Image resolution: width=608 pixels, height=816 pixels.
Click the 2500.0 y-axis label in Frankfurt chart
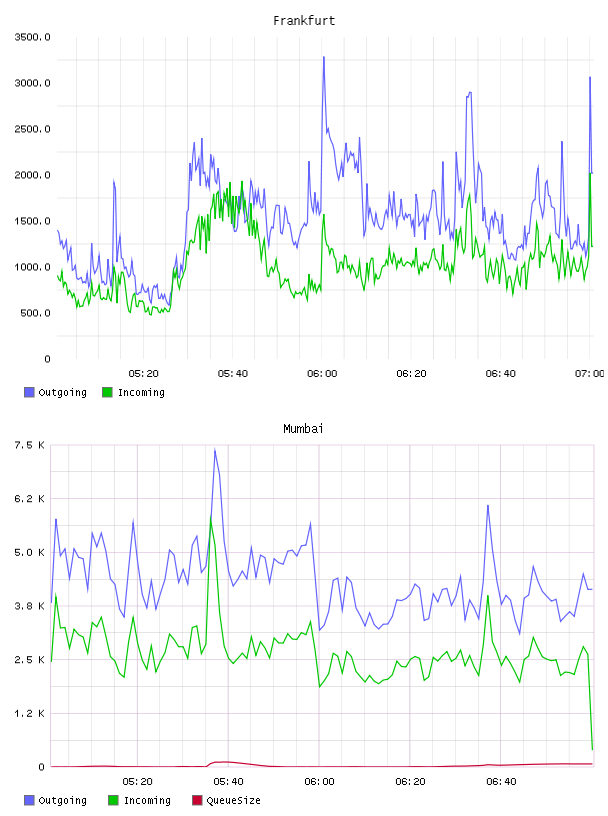click(x=33, y=129)
